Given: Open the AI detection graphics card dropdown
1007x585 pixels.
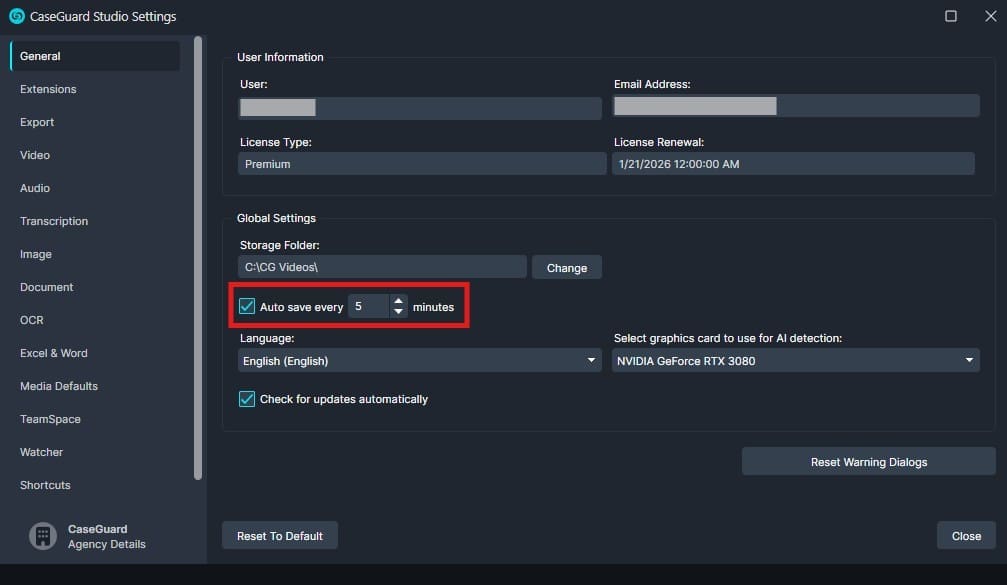Looking at the screenshot, I should coord(795,360).
